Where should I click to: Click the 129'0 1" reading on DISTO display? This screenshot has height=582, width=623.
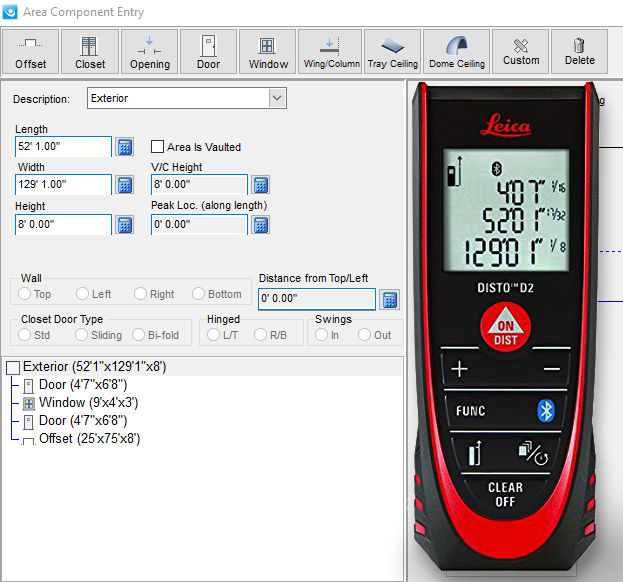pos(515,252)
